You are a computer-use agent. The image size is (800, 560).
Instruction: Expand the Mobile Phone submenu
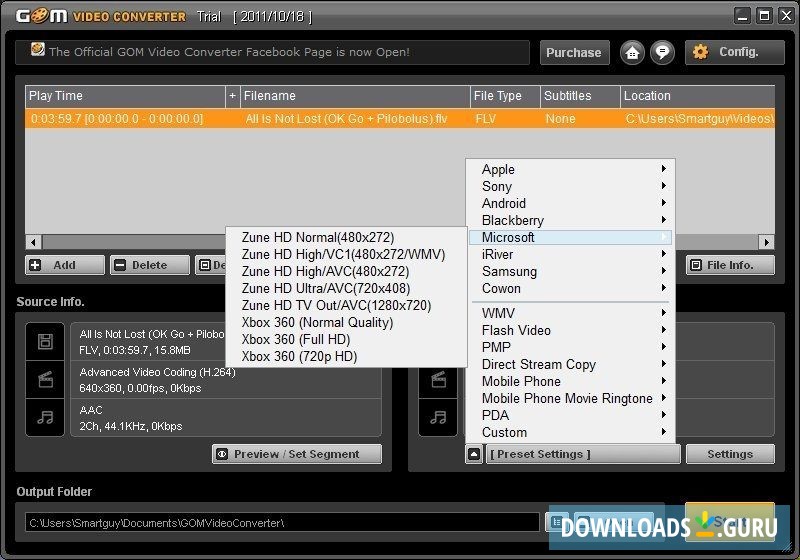[570, 381]
